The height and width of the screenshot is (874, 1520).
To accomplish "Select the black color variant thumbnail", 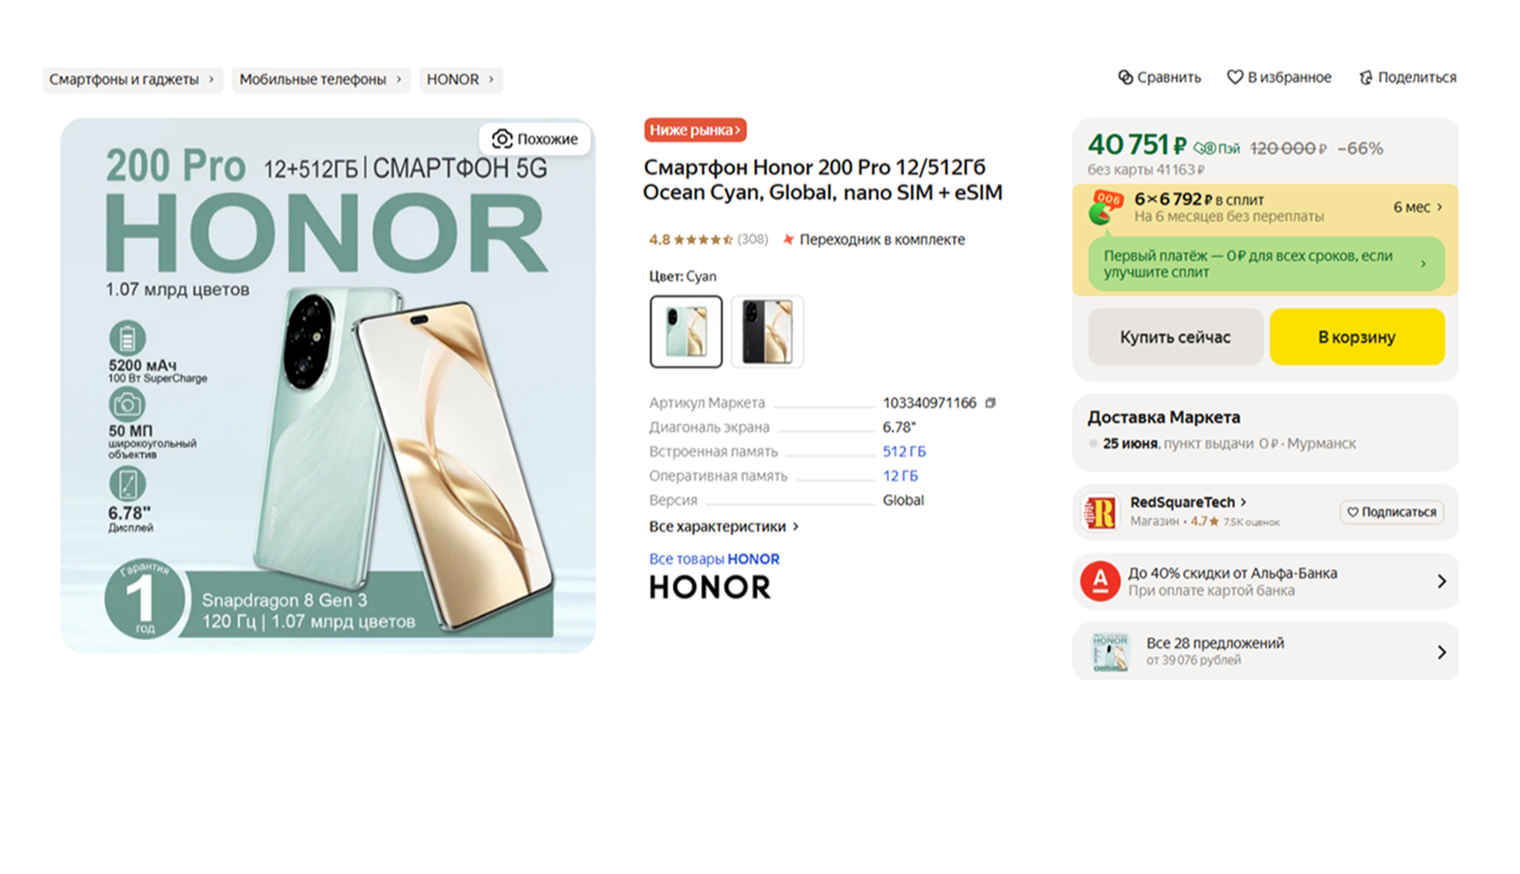I will click(767, 332).
